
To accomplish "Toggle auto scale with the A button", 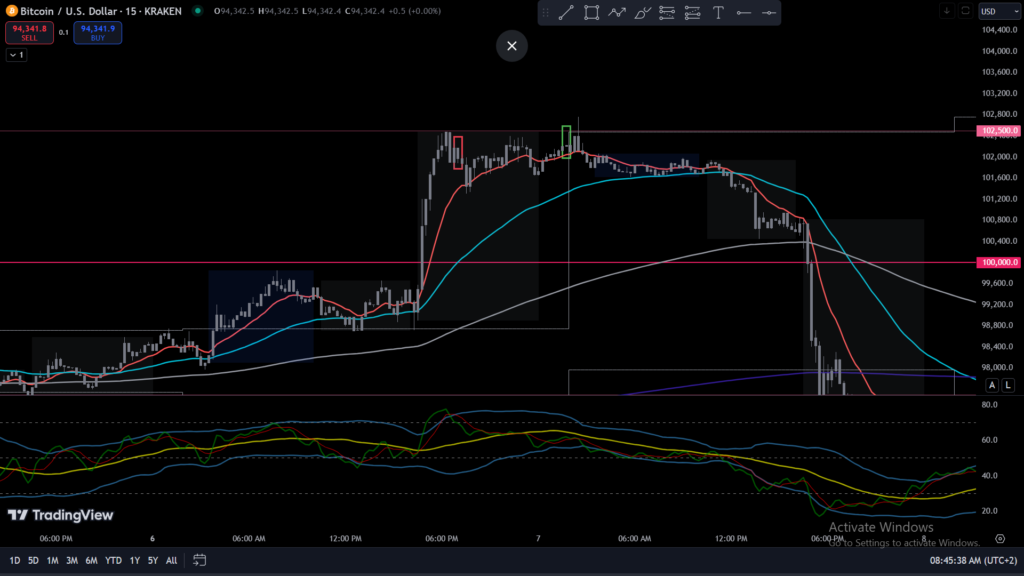I will coord(992,385).
